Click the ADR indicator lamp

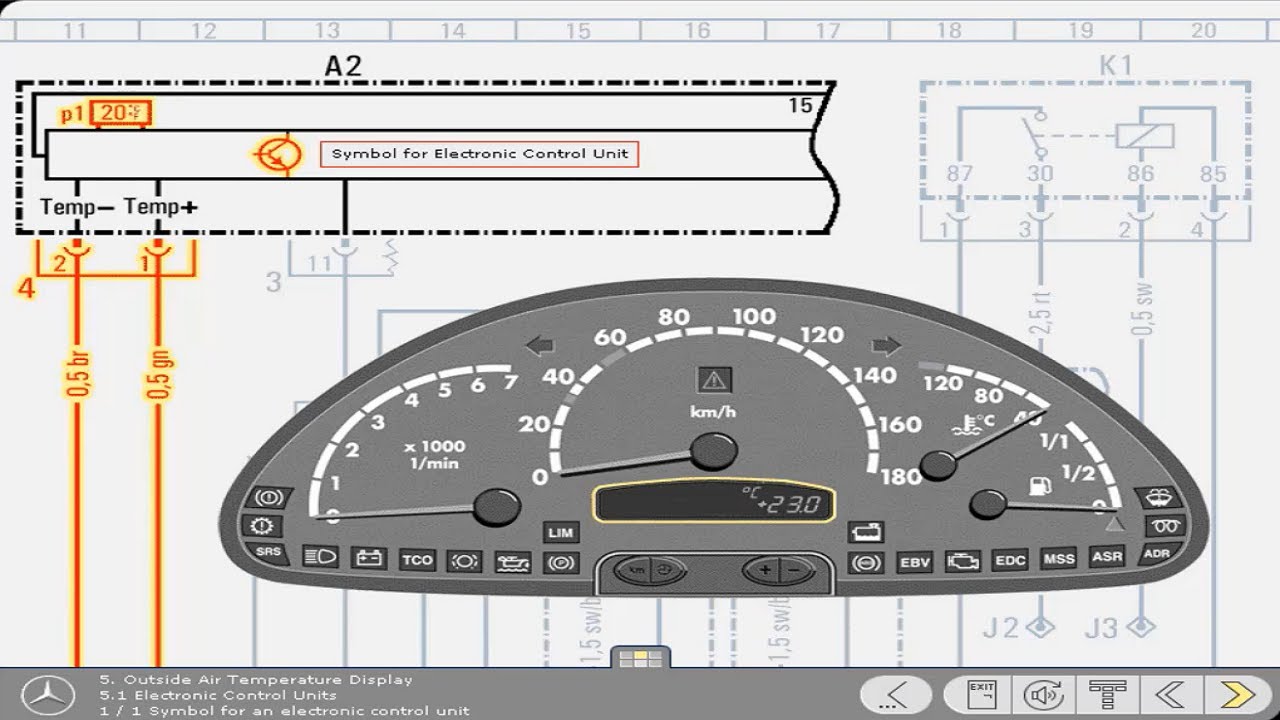[1157, 552]
